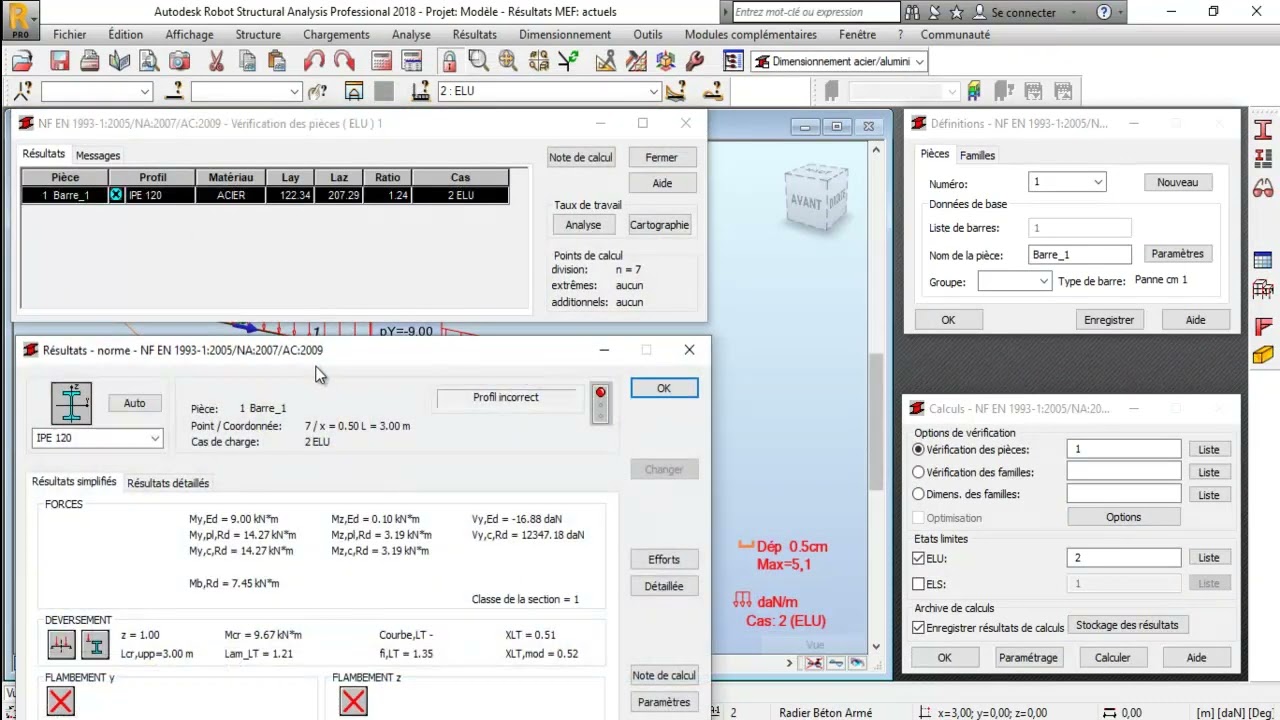1280x720 pixels.
Task: Click the Flambement y red cross icon
Action: [61, 701]
